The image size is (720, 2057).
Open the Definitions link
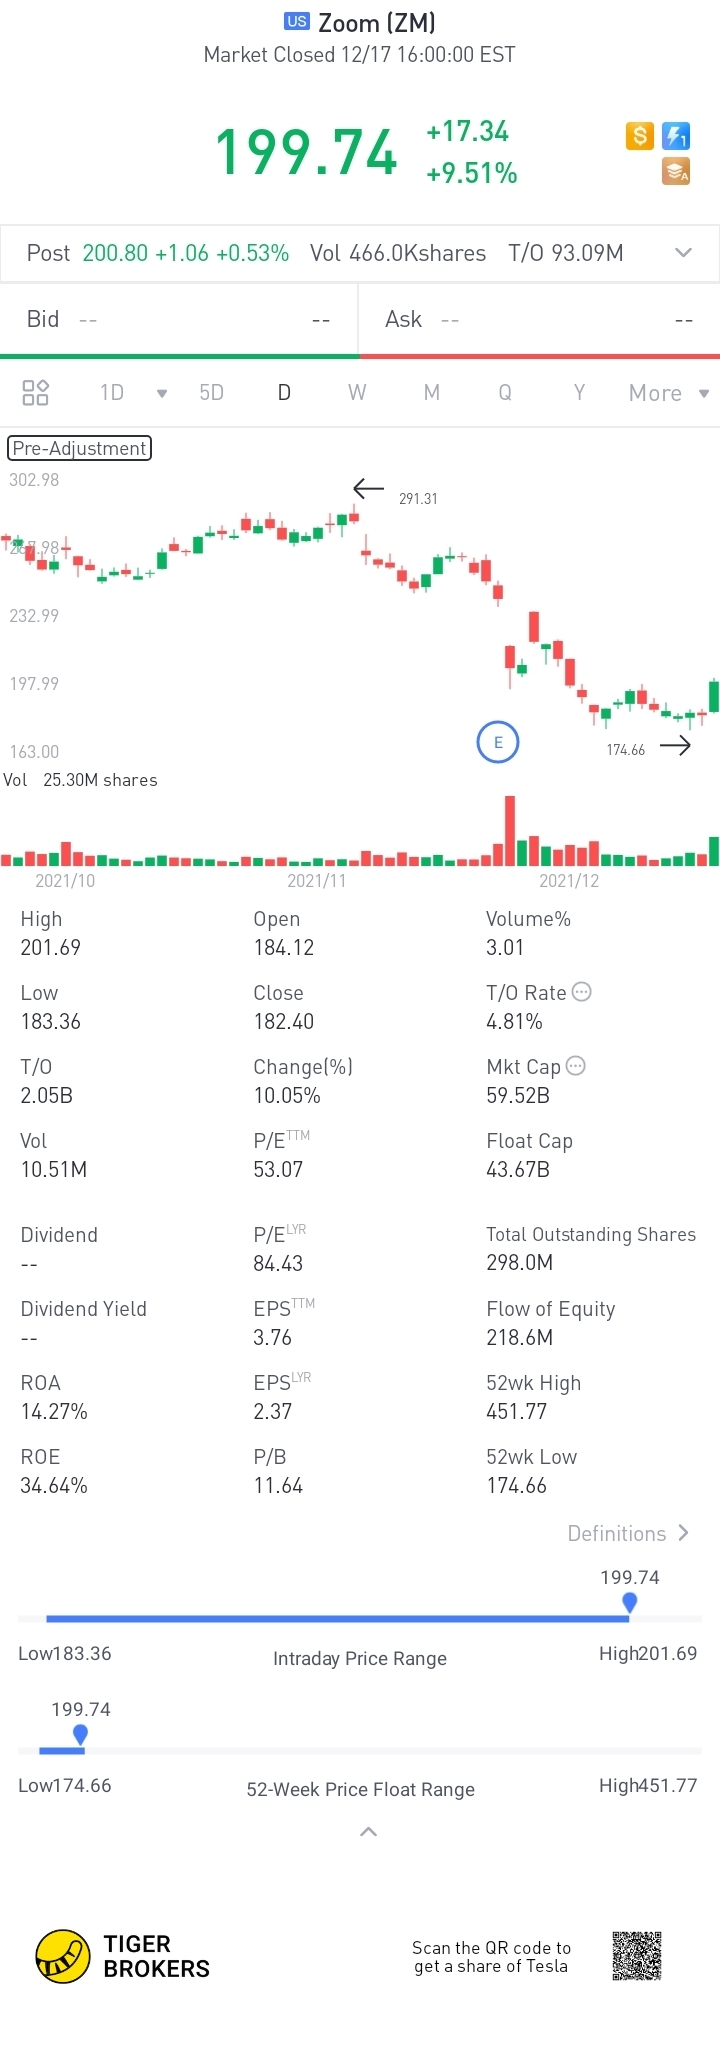coord(627,1533)
